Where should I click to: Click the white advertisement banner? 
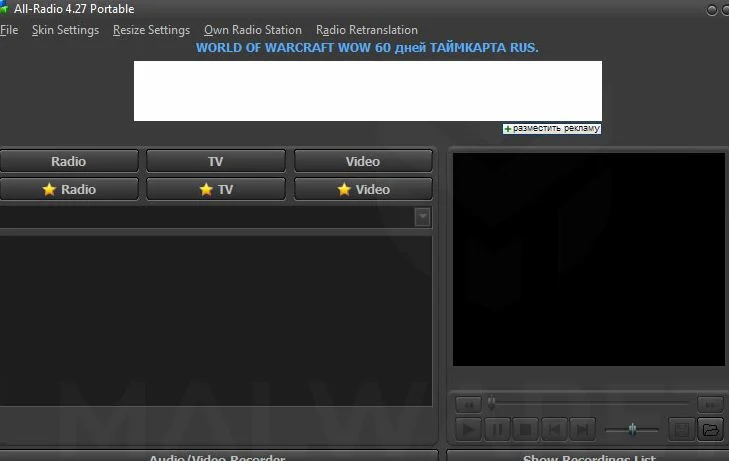pyautogui.click(x=368, y=91)
